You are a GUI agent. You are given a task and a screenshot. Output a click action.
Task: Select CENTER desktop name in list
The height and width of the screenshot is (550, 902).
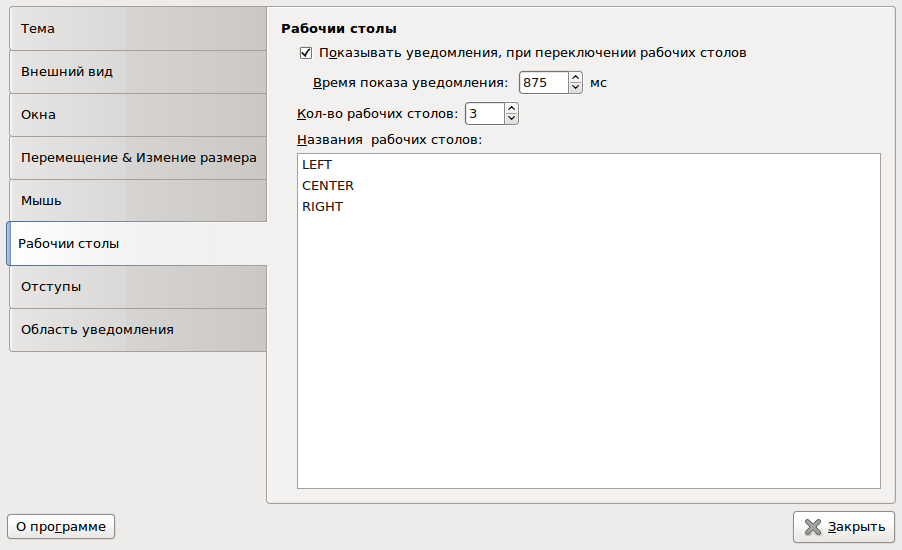coord(328,186)
